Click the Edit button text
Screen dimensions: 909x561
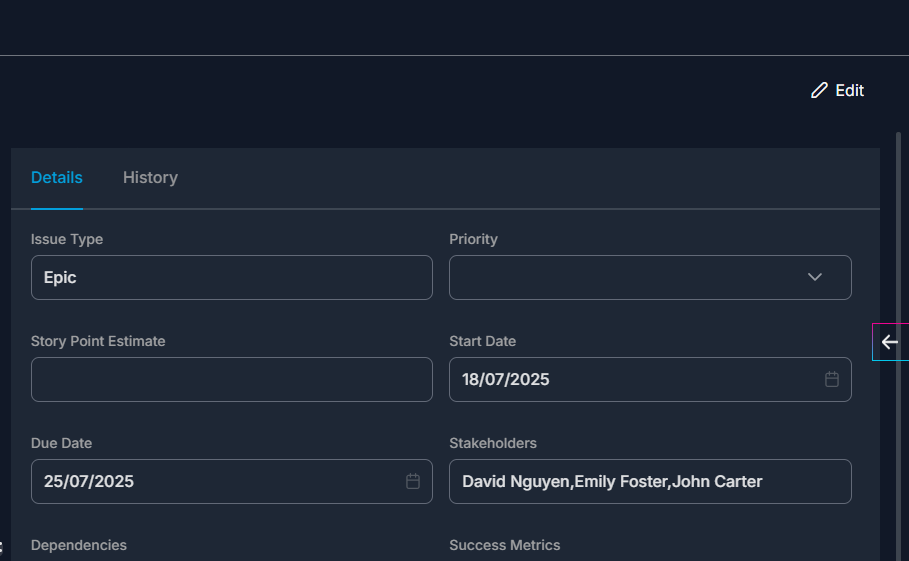pyautogui.click(x=850, y=90)
